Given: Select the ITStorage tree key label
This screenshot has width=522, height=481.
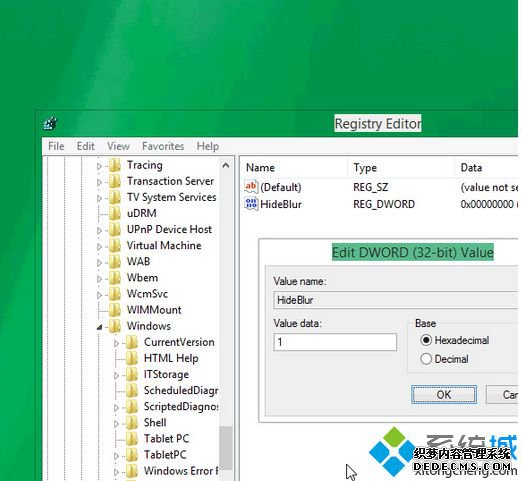Looking at the screenshot, I should pyautogui.click(x=166, y=374).
